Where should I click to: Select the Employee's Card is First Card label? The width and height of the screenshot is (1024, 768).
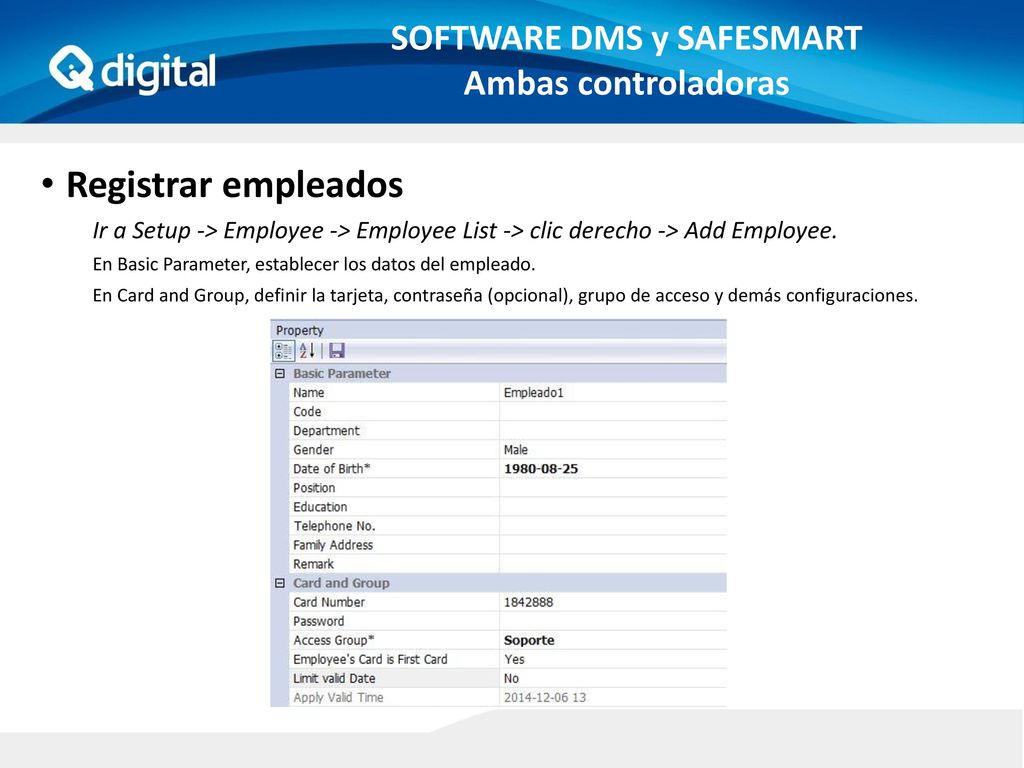coord(370,659)
